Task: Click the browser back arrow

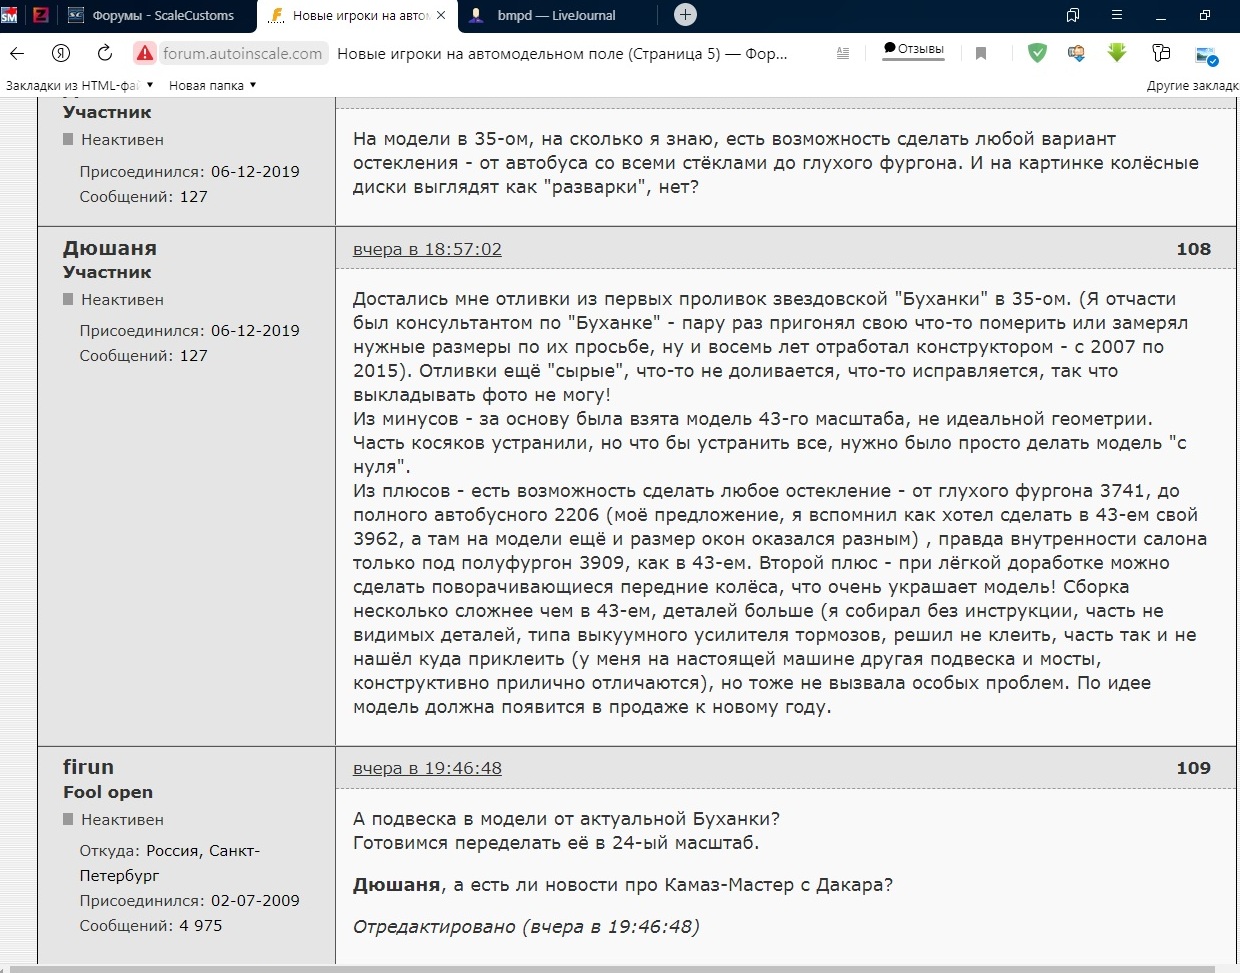Action: click(x=17, y=54)
